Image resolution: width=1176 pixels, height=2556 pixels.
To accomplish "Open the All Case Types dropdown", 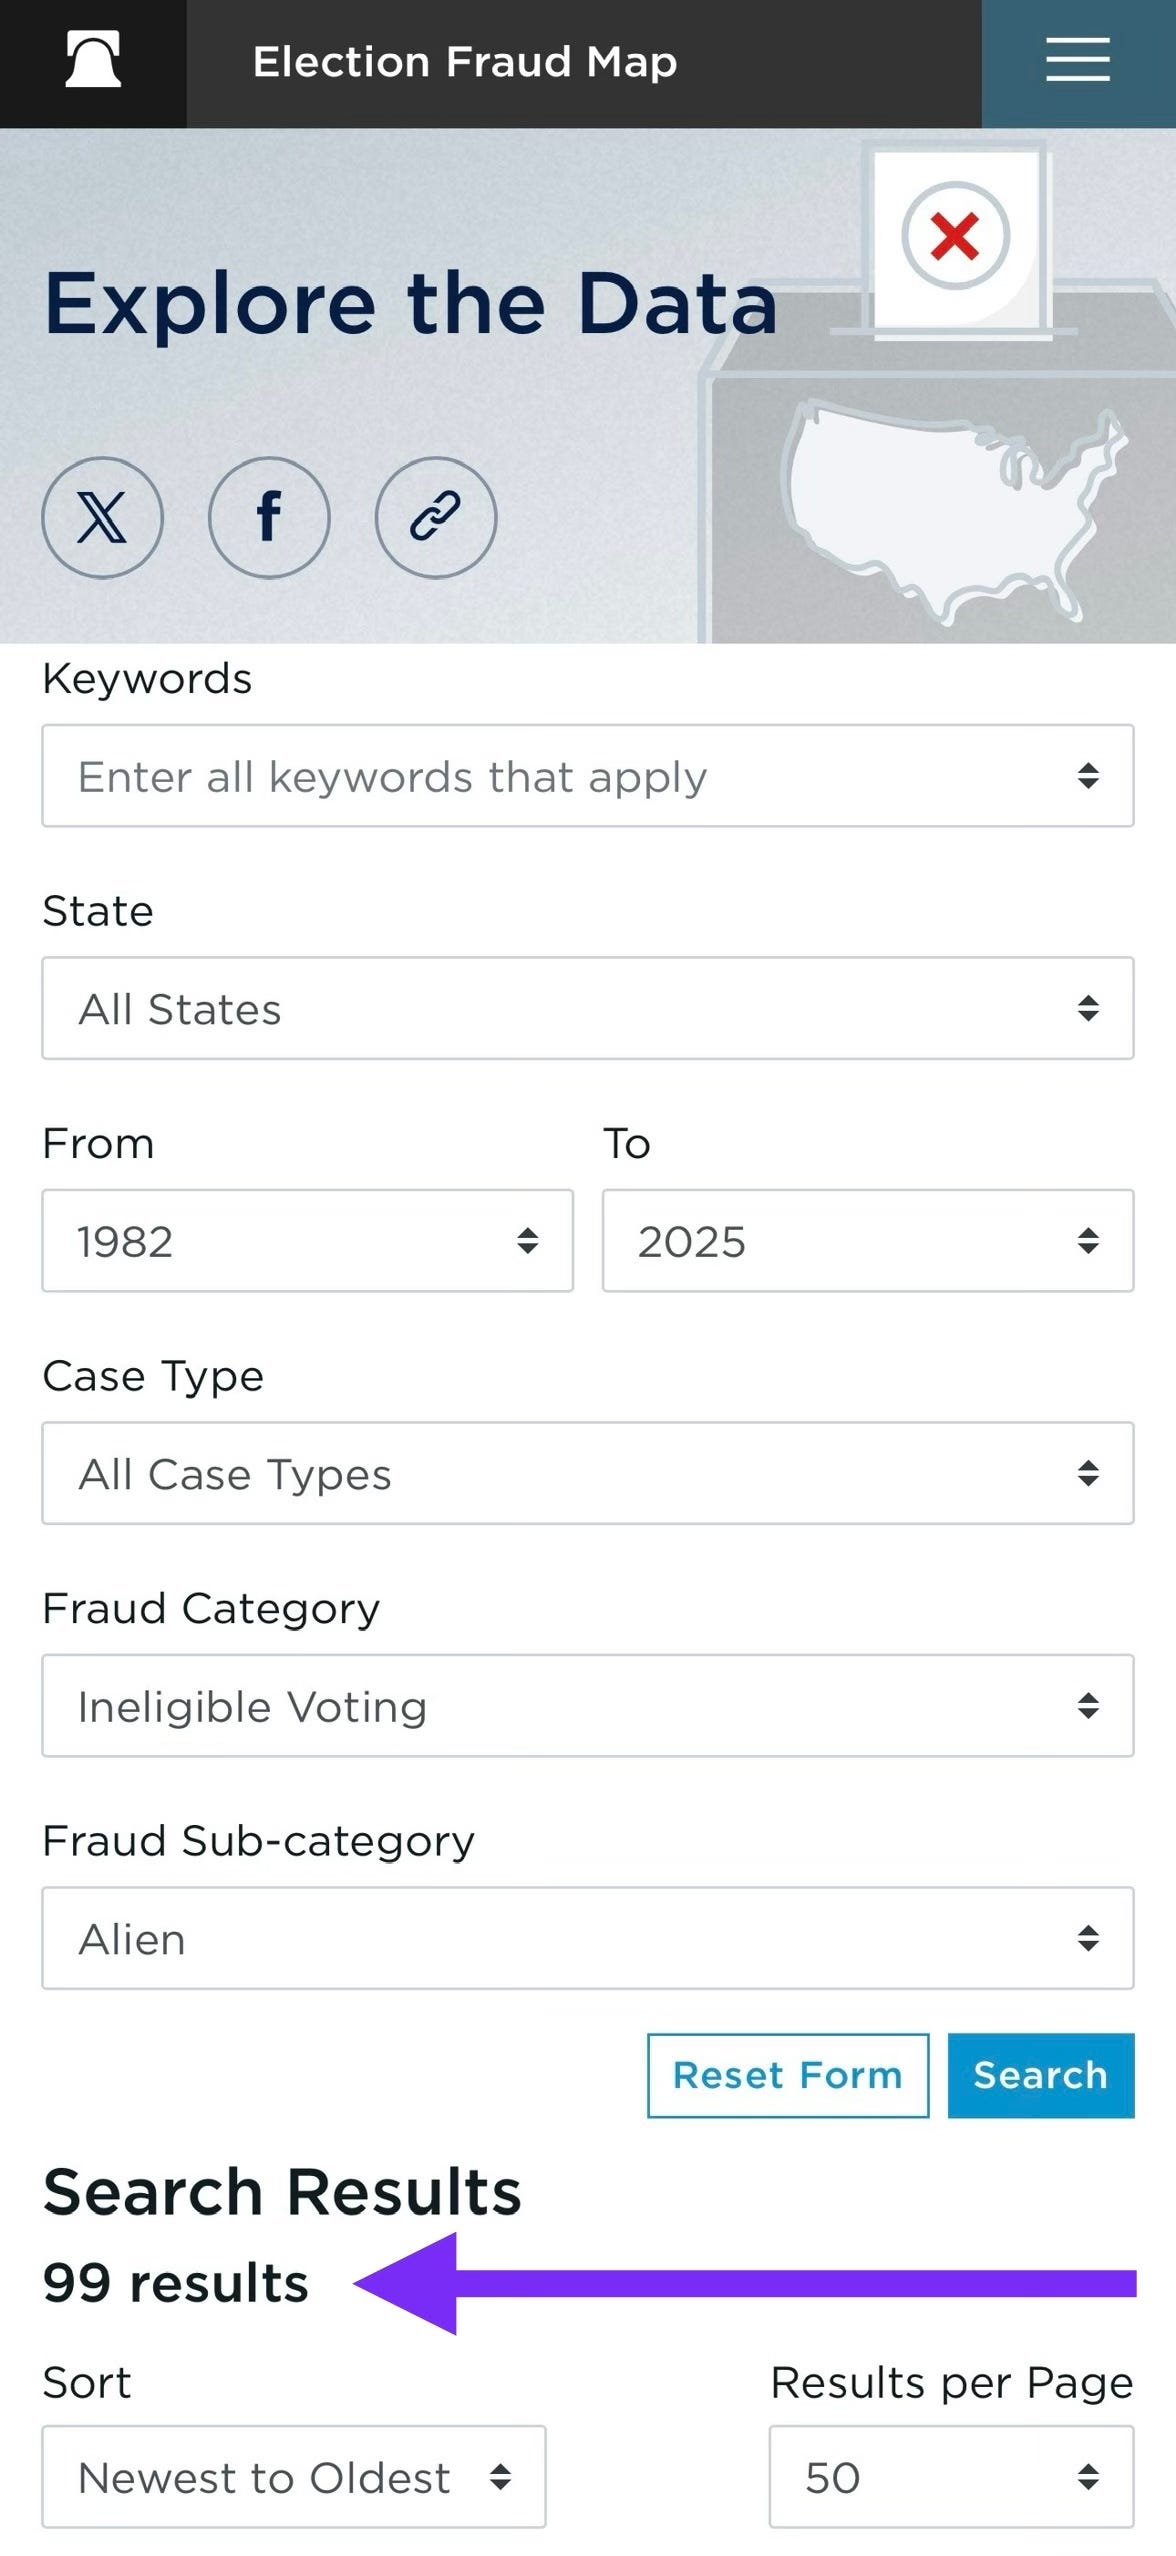I will click(588, 1473).
